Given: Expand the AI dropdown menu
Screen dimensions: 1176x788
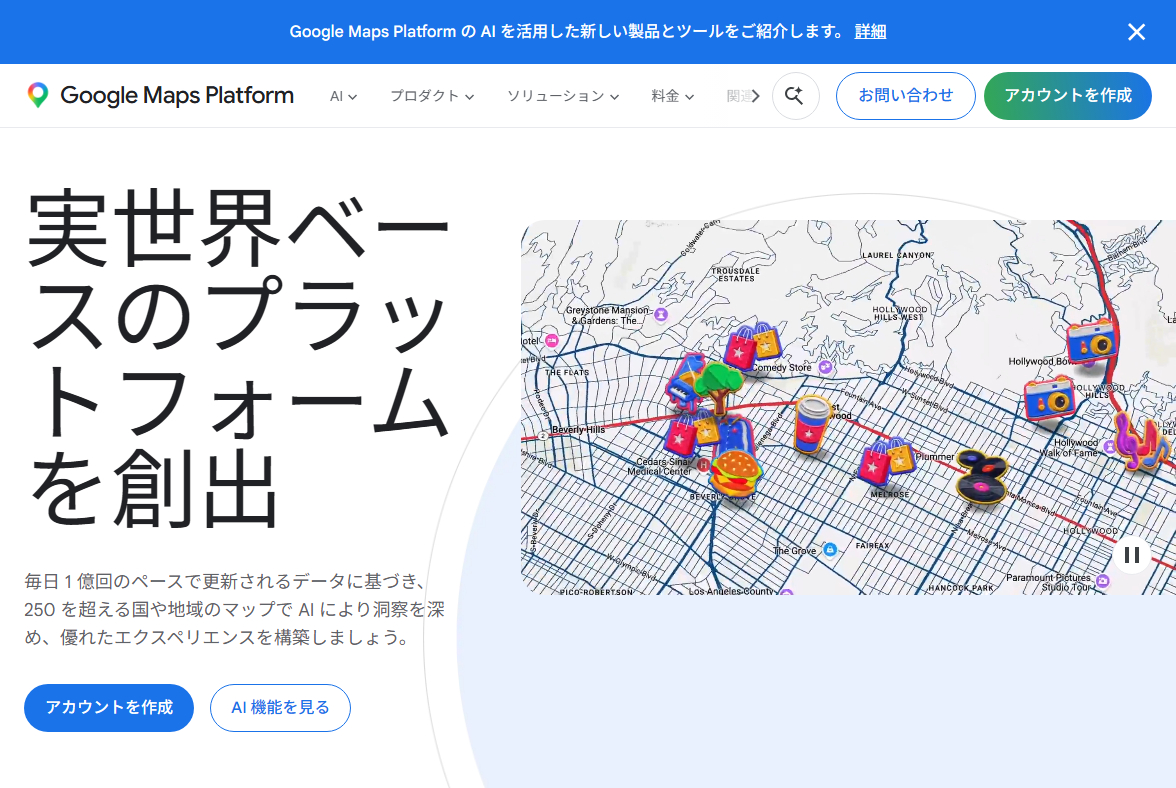Looking at the screenshot, I should tap(343, 96).
